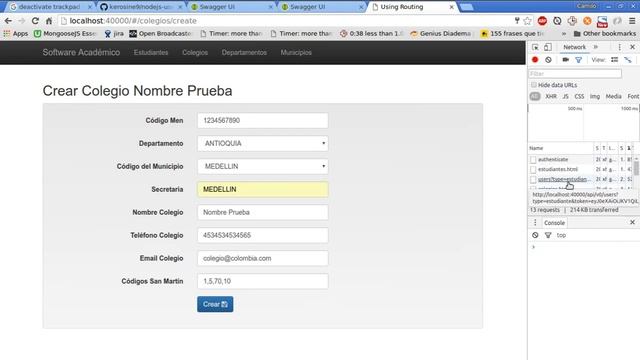Toggle capture screenshots camera icon
The width and height of the screenshot is (640, 360).
(x=565, y=60)
